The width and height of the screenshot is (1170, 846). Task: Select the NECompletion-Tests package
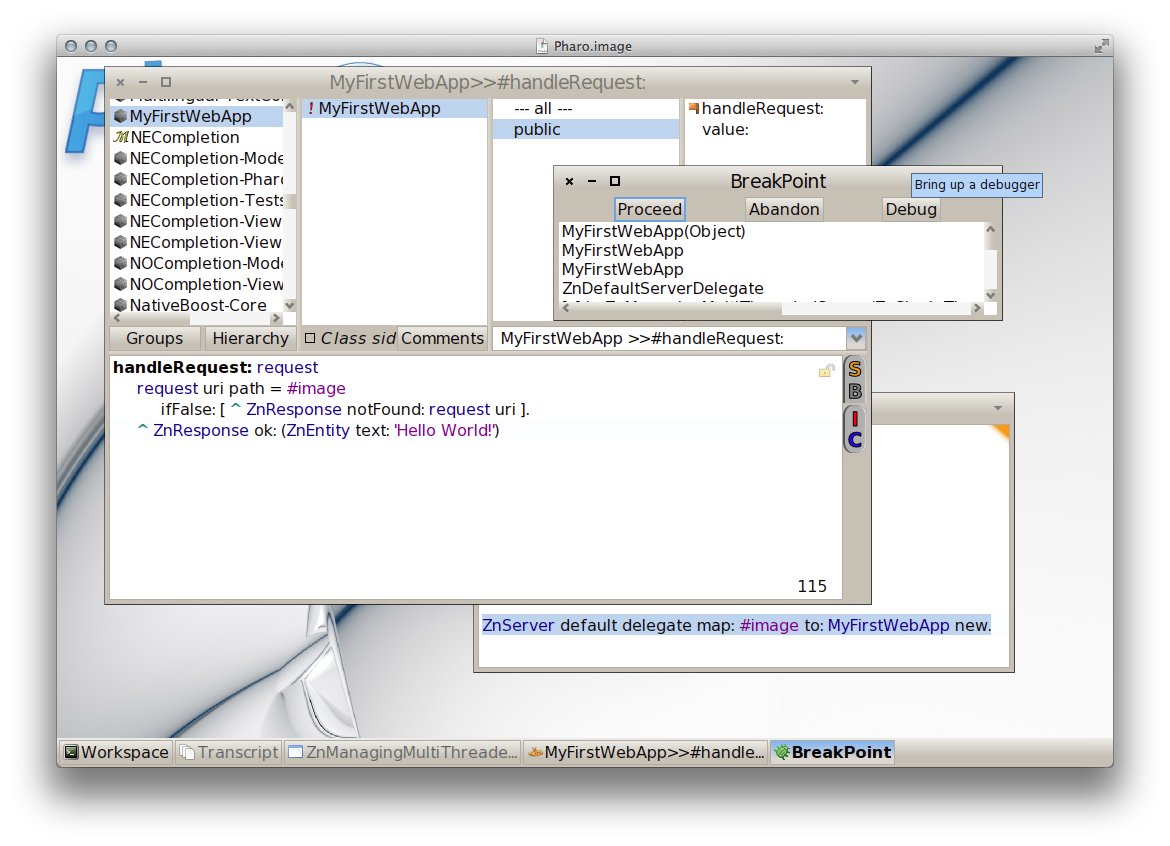click(198, 201)
